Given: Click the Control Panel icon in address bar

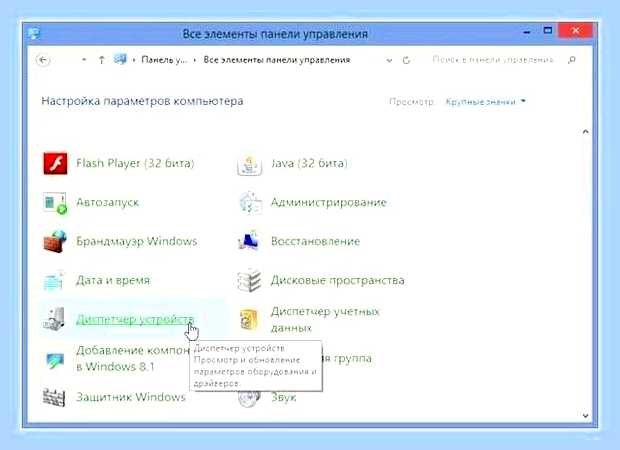Looking at the screenshot, I should (x=120, y=60).
